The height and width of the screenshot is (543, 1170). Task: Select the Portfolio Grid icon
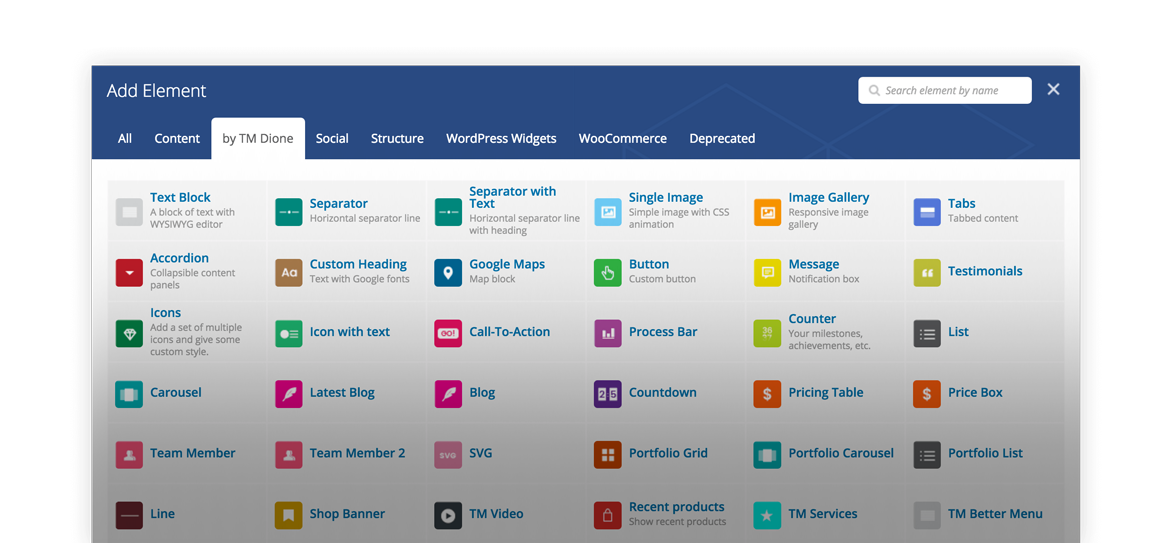[607, 454]
